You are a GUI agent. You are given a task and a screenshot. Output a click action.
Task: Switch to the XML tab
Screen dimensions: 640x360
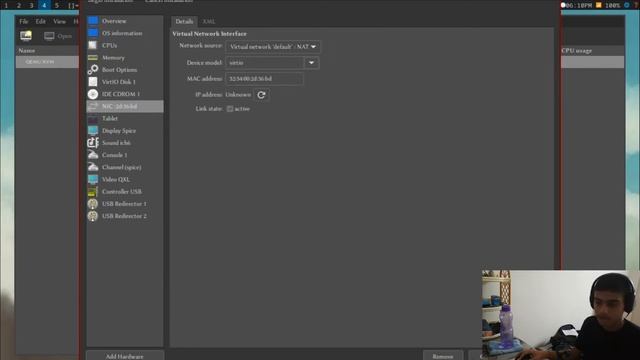pos(209,22)
